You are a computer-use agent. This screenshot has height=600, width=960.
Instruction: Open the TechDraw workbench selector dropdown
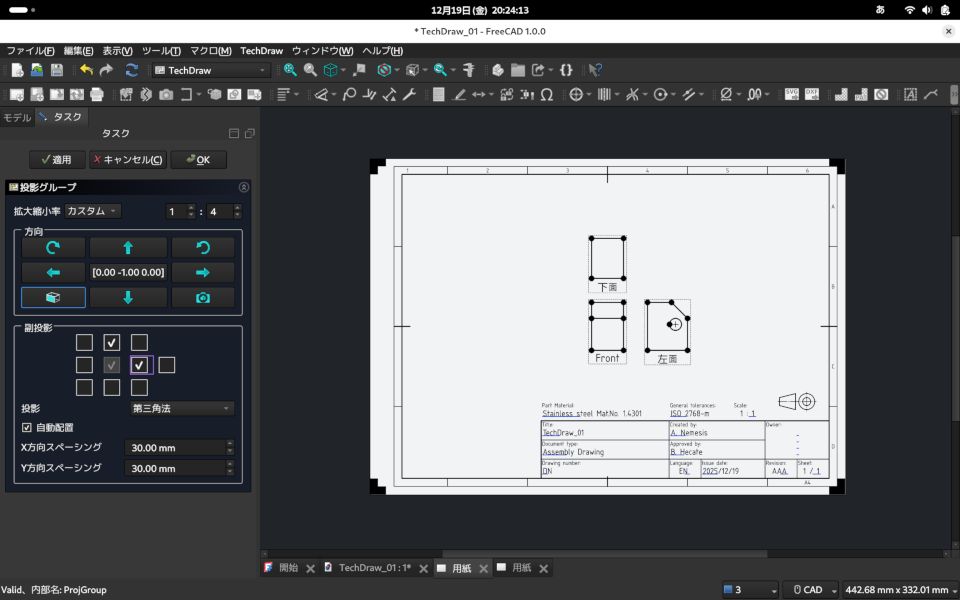211,70
